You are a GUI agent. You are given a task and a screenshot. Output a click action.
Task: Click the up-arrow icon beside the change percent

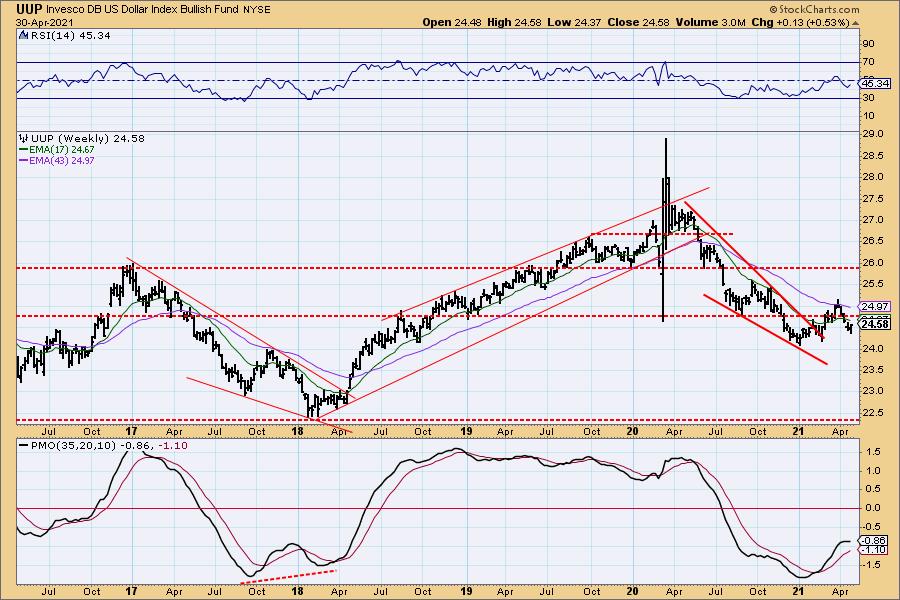click(x=856, y=23)
